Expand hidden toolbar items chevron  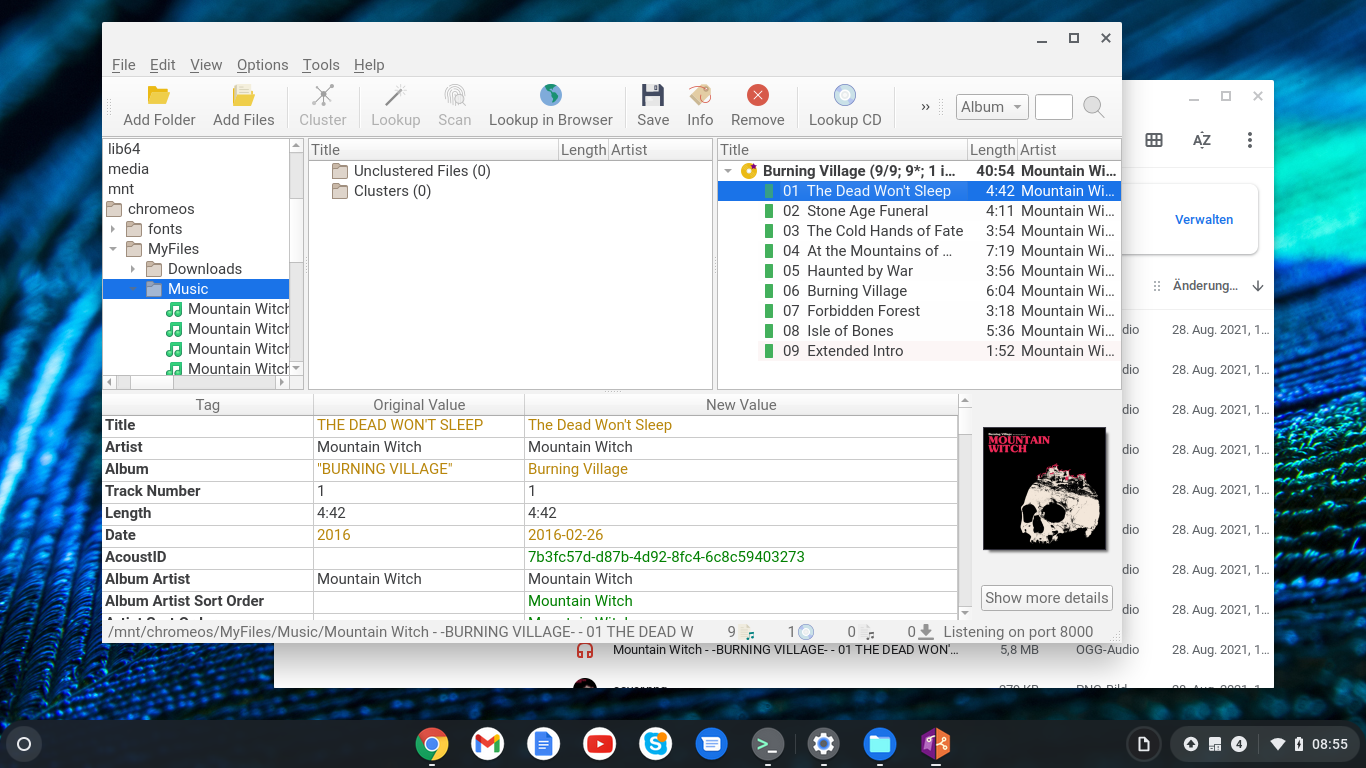[925, 107]
